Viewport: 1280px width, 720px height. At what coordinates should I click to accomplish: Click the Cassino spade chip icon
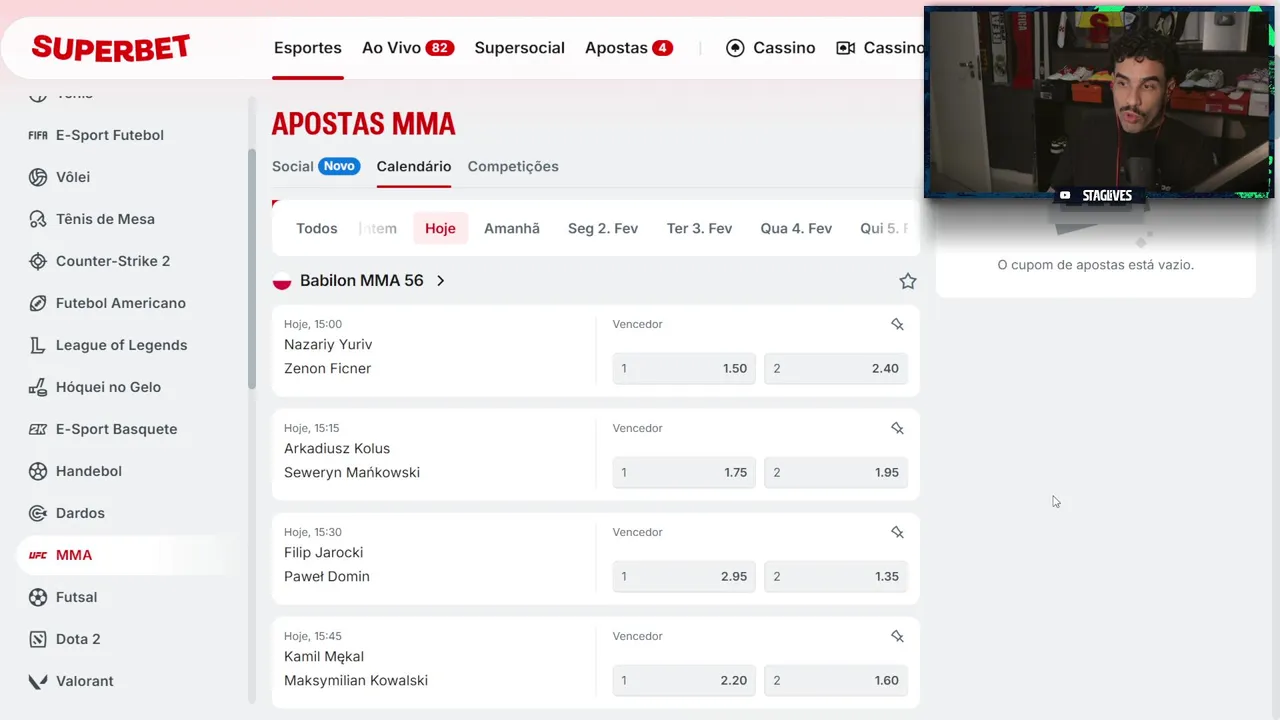click(735, 48)
